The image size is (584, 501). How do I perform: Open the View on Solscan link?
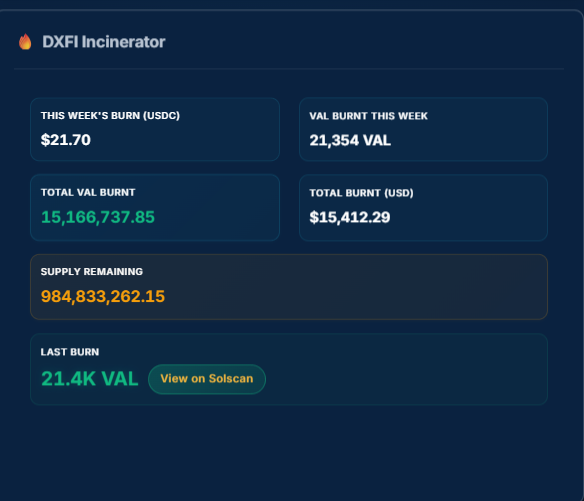click(207, 379)
